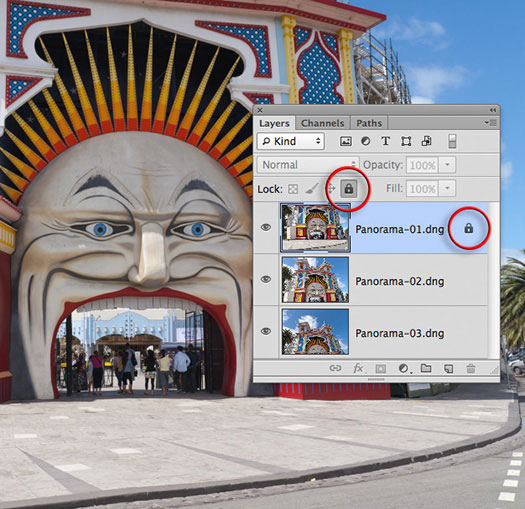The height and width of the screenshot is (509, 525).
Task: Close the Layers panel group
Action: point(260,110)
